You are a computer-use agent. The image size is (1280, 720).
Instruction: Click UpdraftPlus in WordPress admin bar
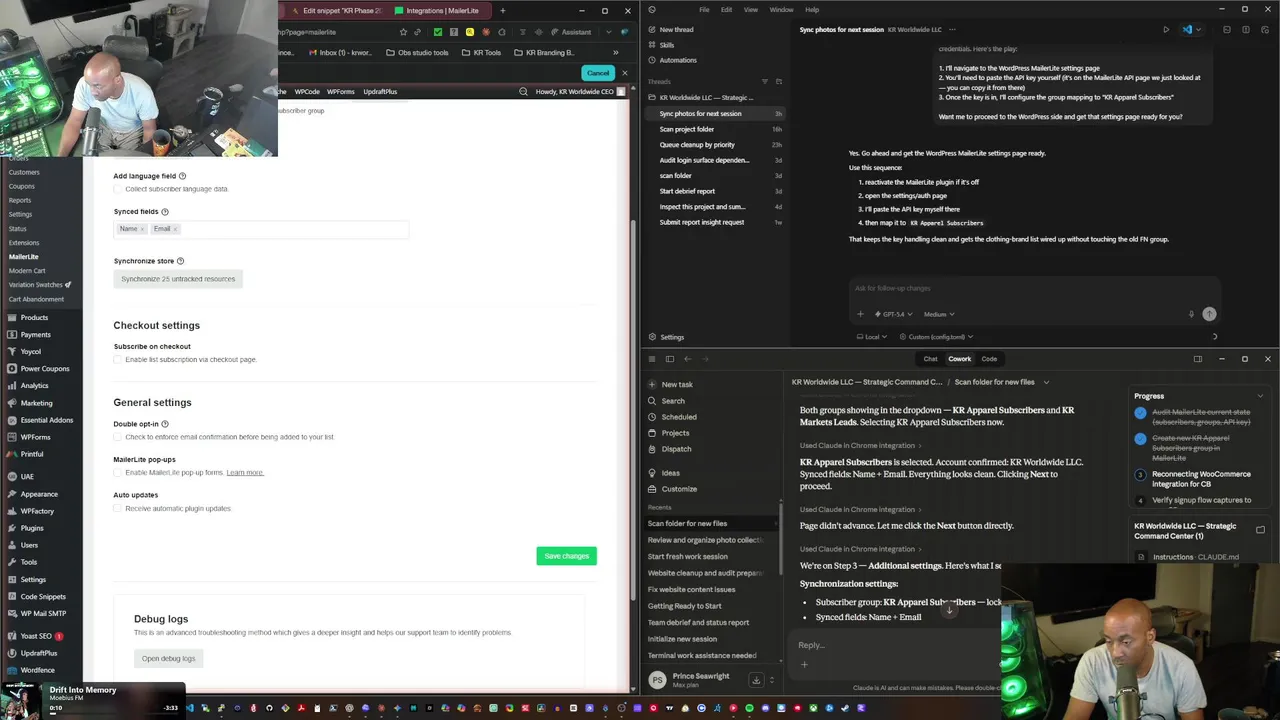[x=380, y=91]
